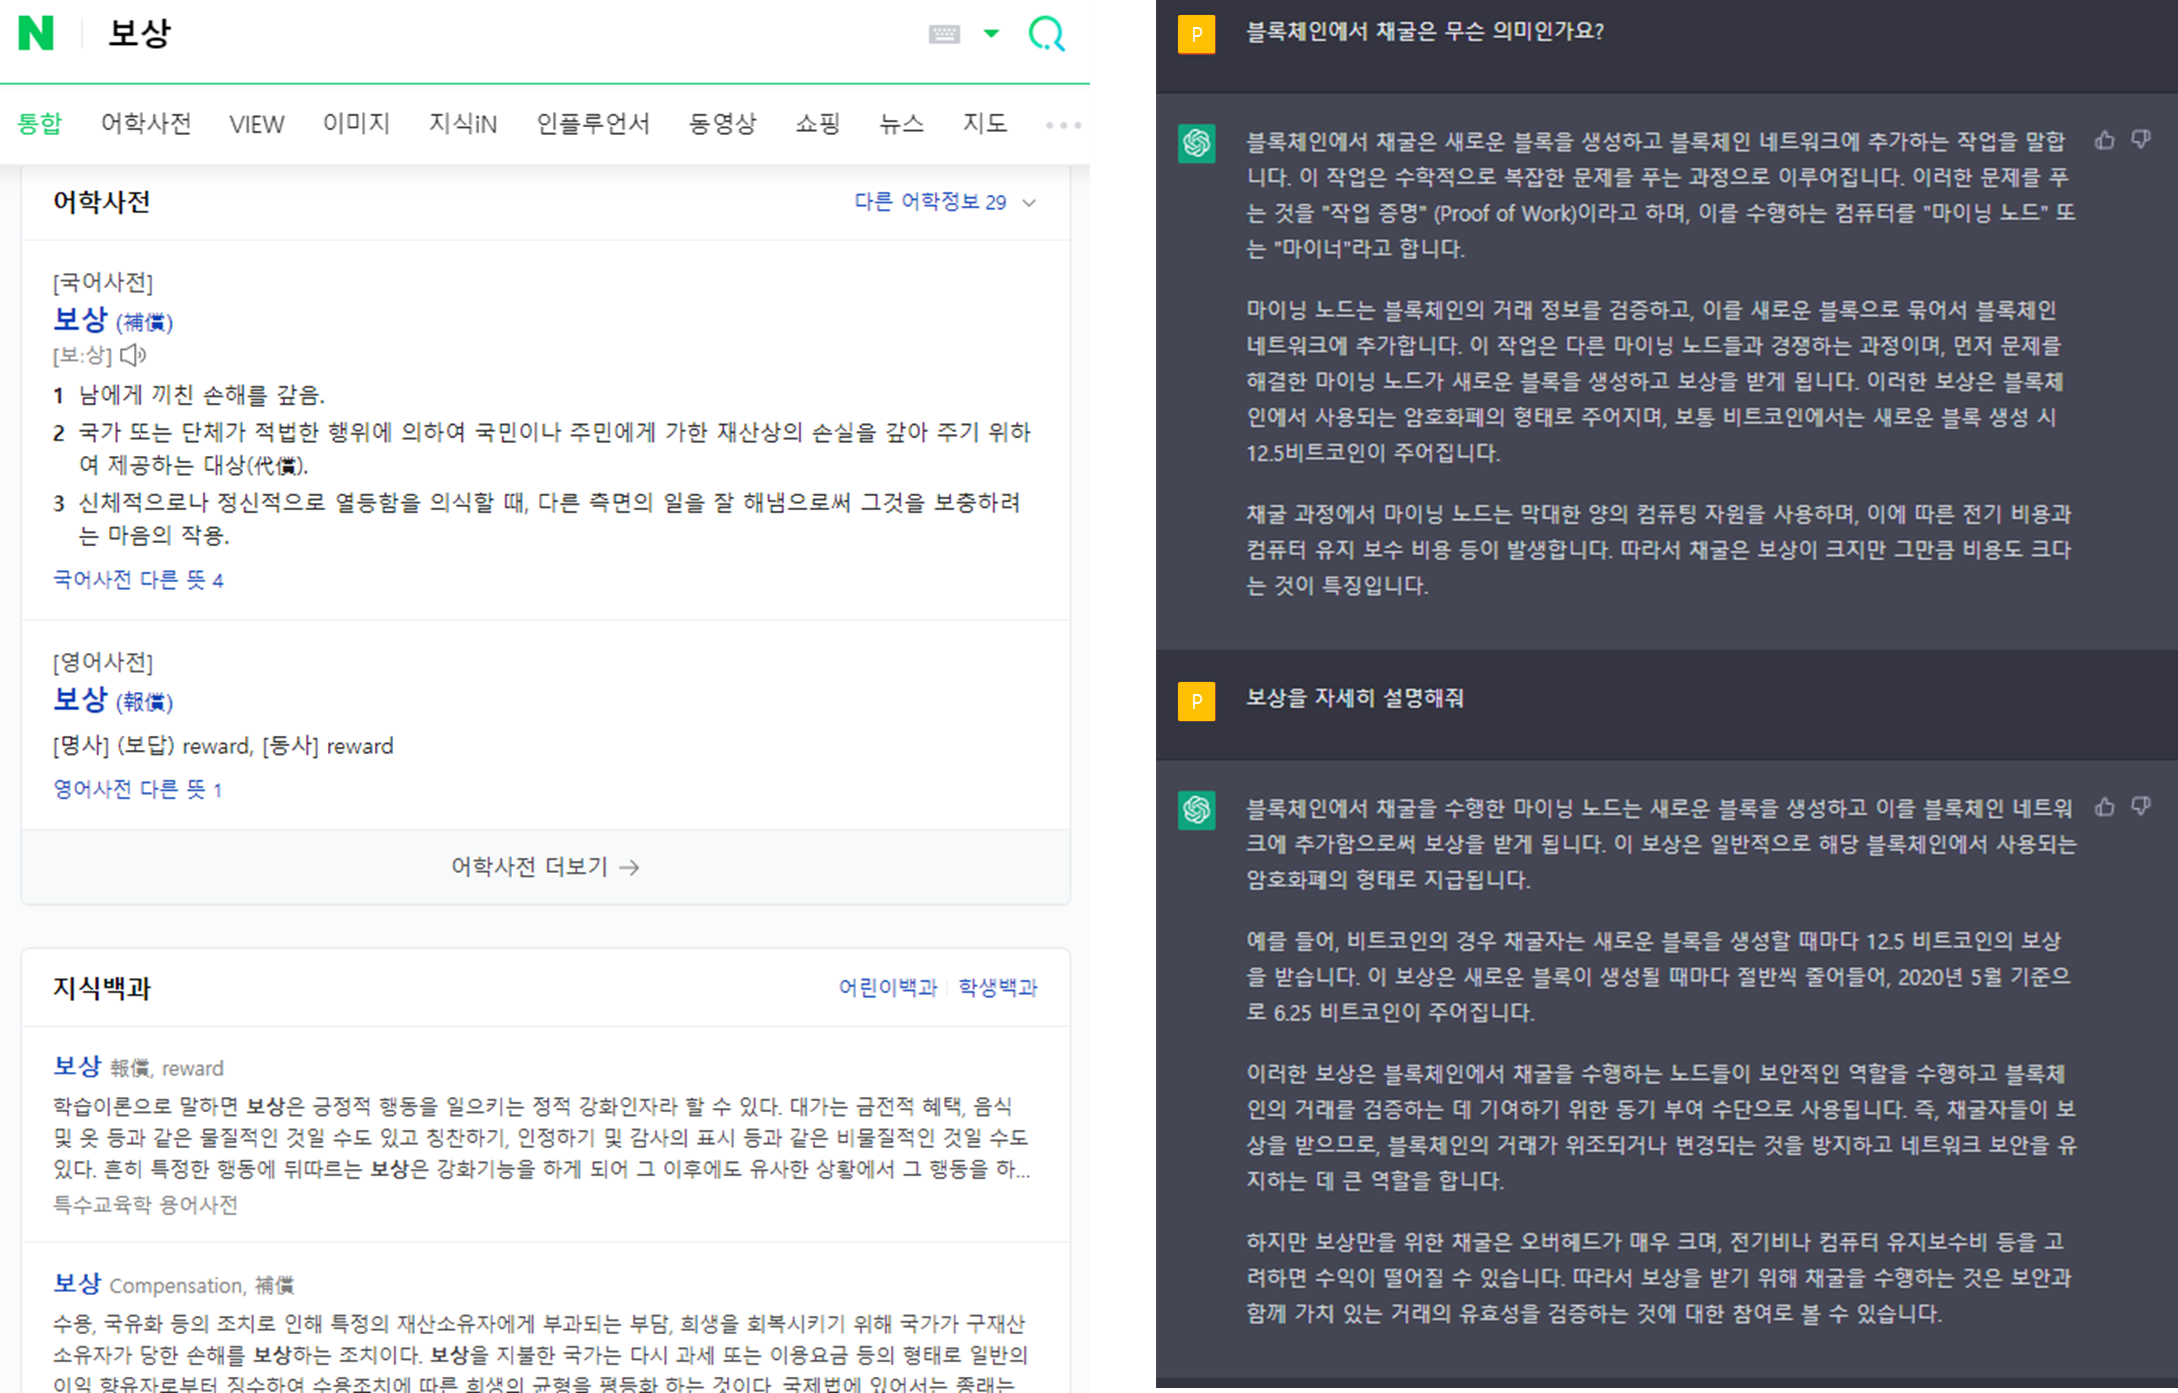Click 어학사전 더보기 button

coord(545,867)
